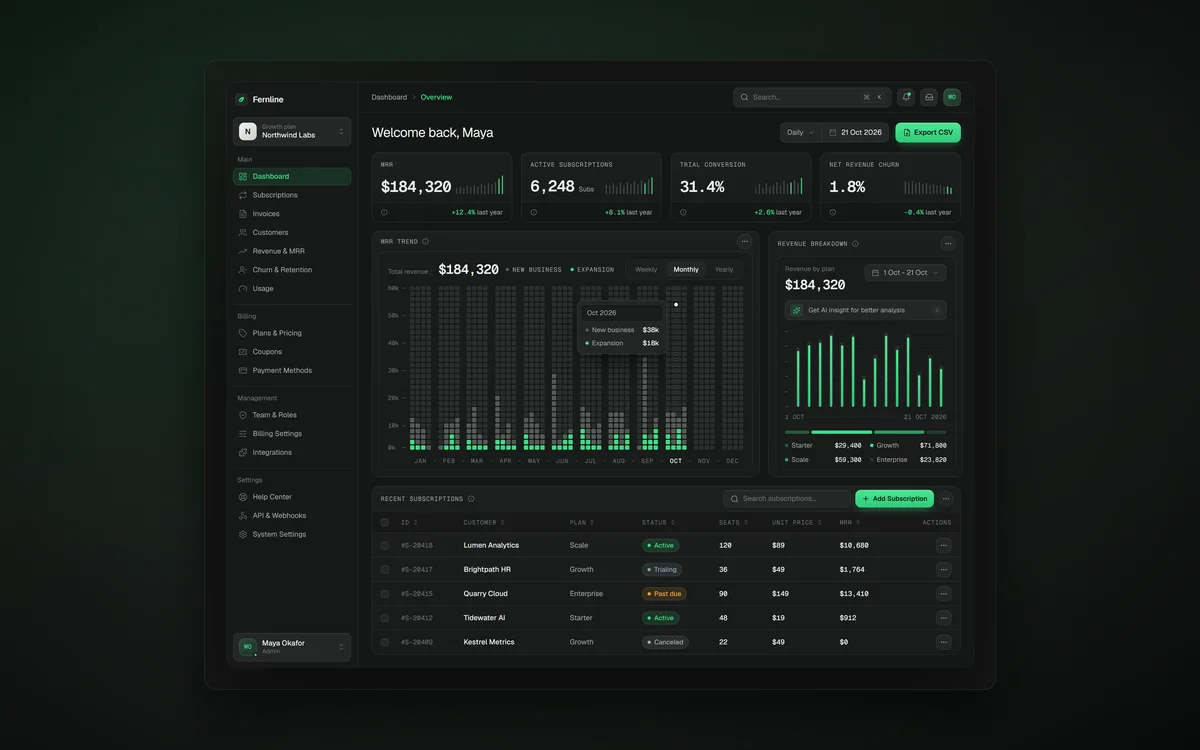Click the Fernline leaf logo icon
This screenshot has width=1200, height=750.
(x=241, y=99)
